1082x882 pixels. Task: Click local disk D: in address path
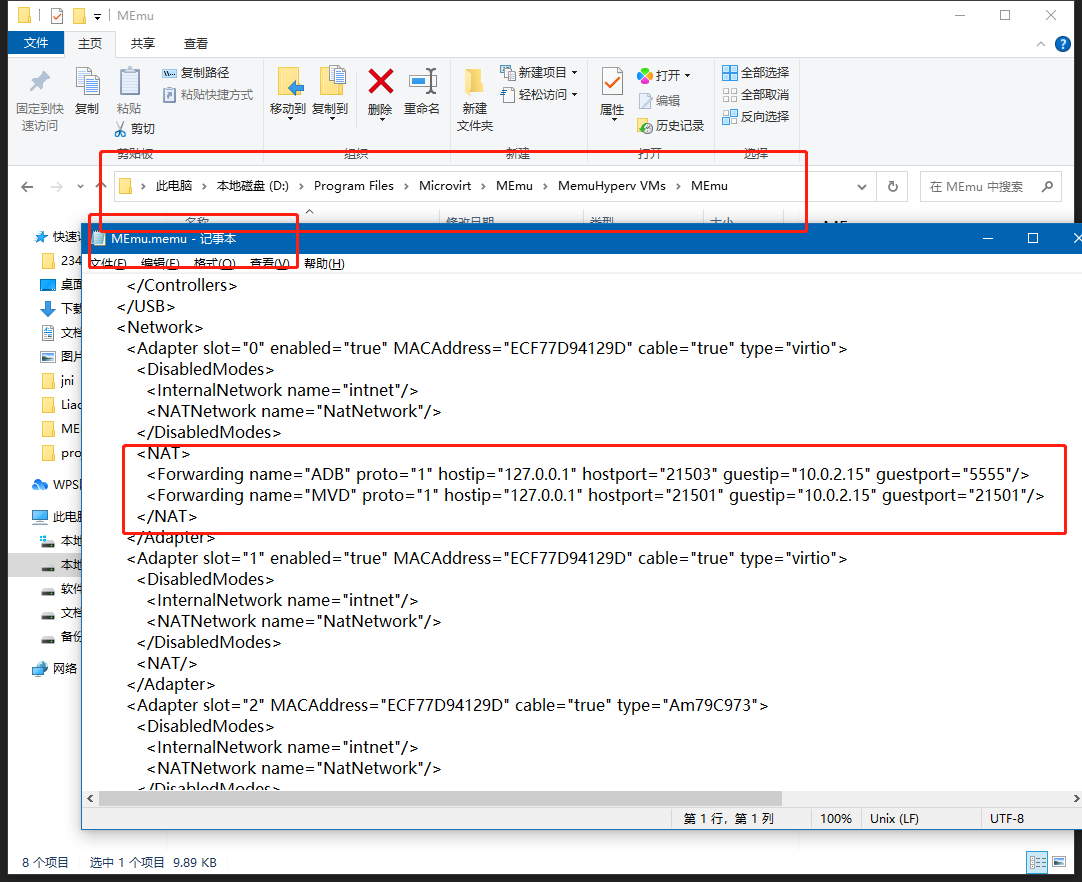pyautogui.click(x=253, y=186)
